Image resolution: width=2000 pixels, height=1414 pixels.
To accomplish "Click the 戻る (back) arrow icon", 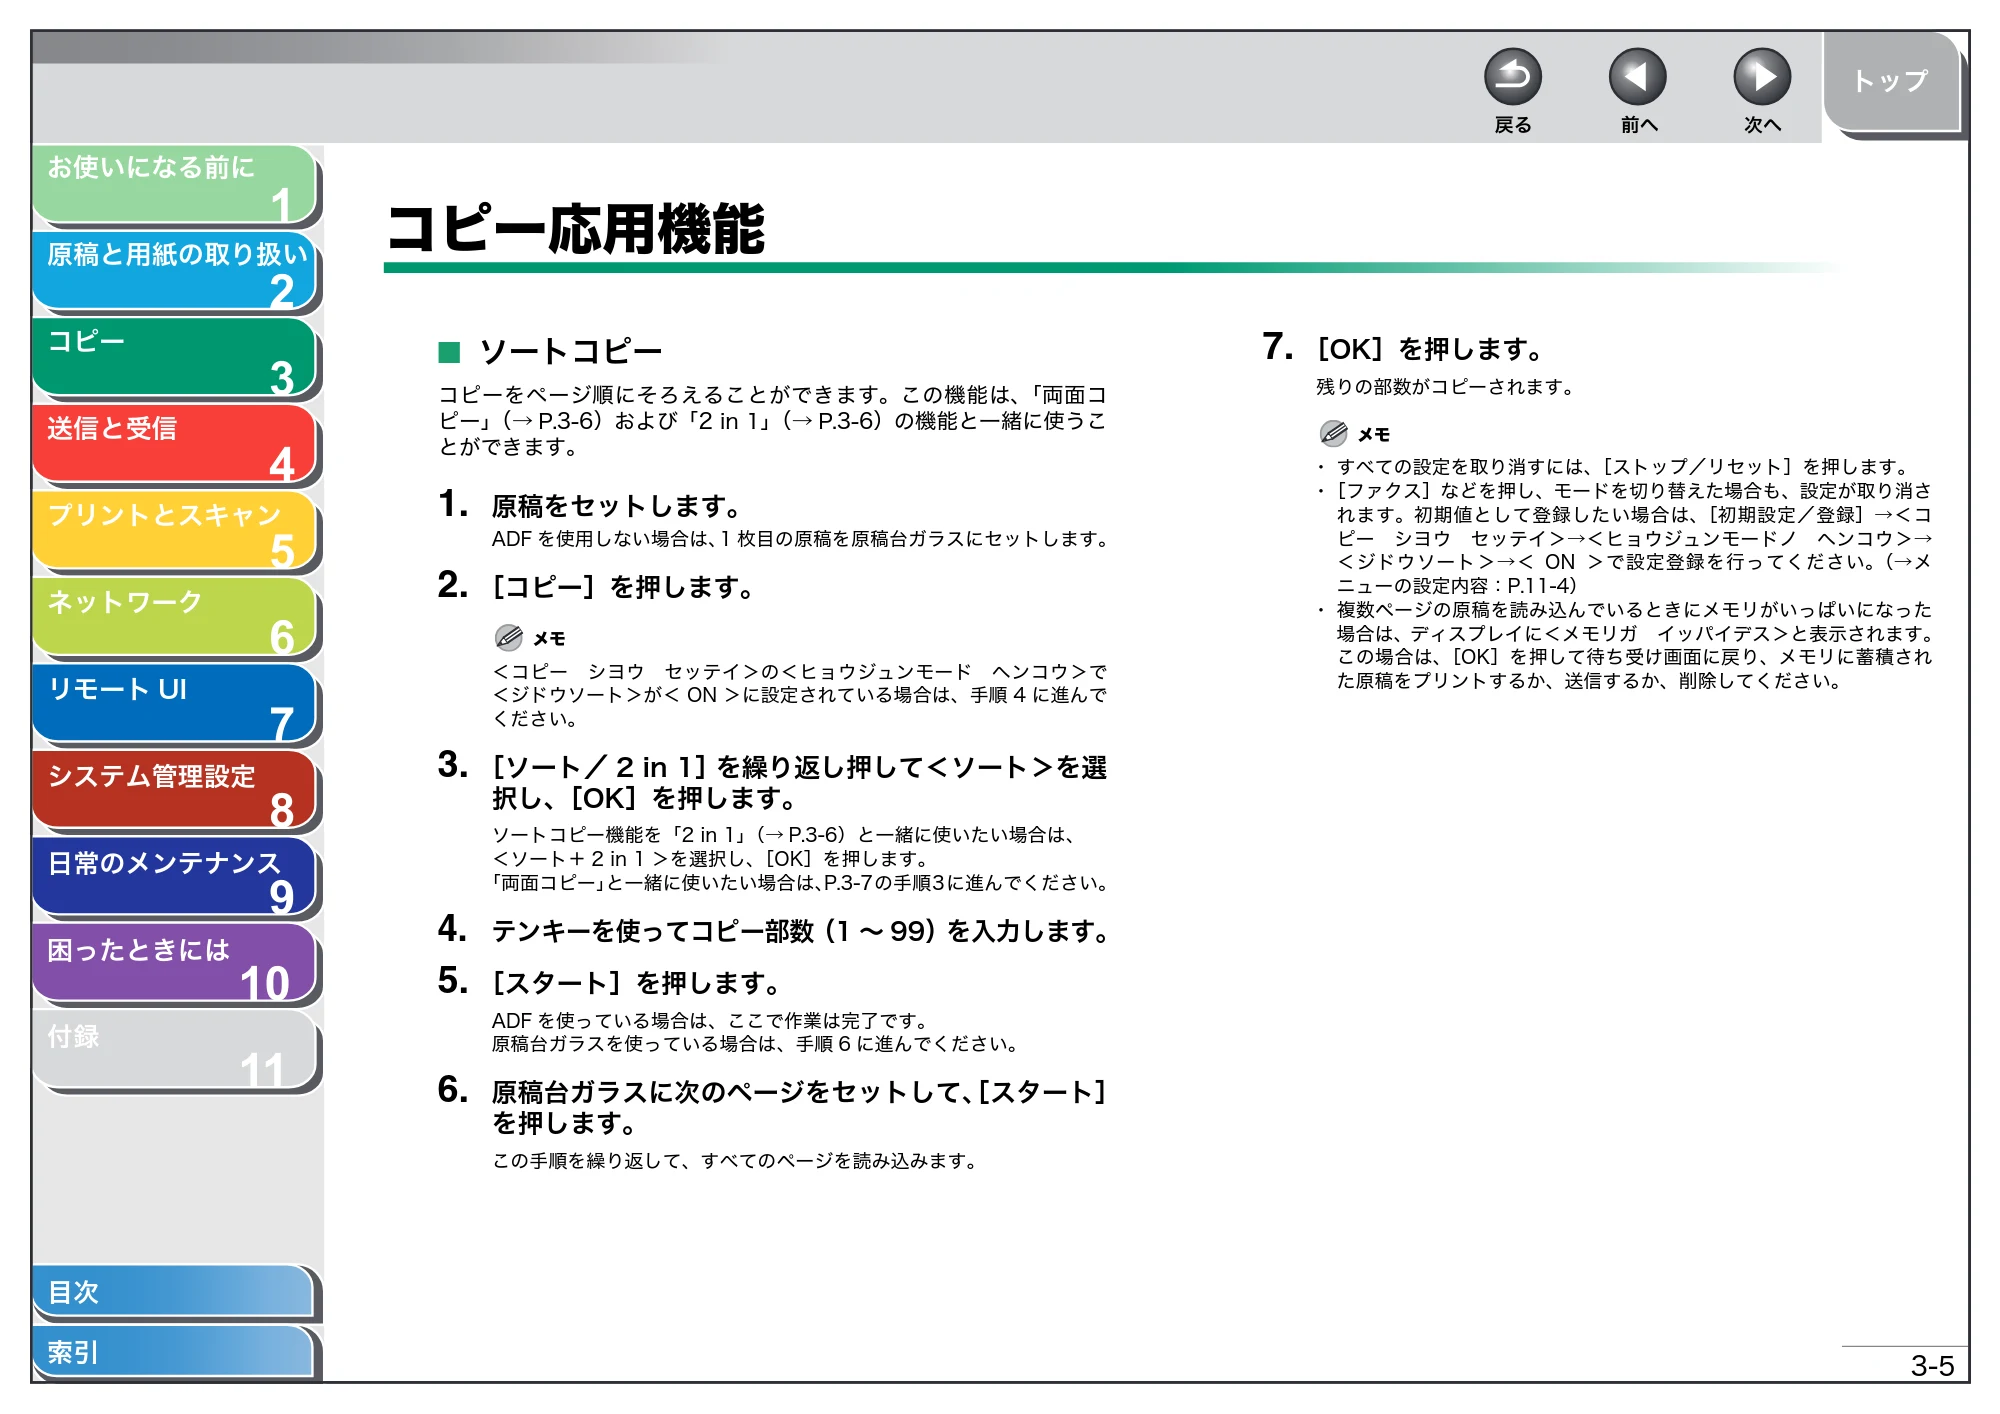I will tap(1512, 77).
